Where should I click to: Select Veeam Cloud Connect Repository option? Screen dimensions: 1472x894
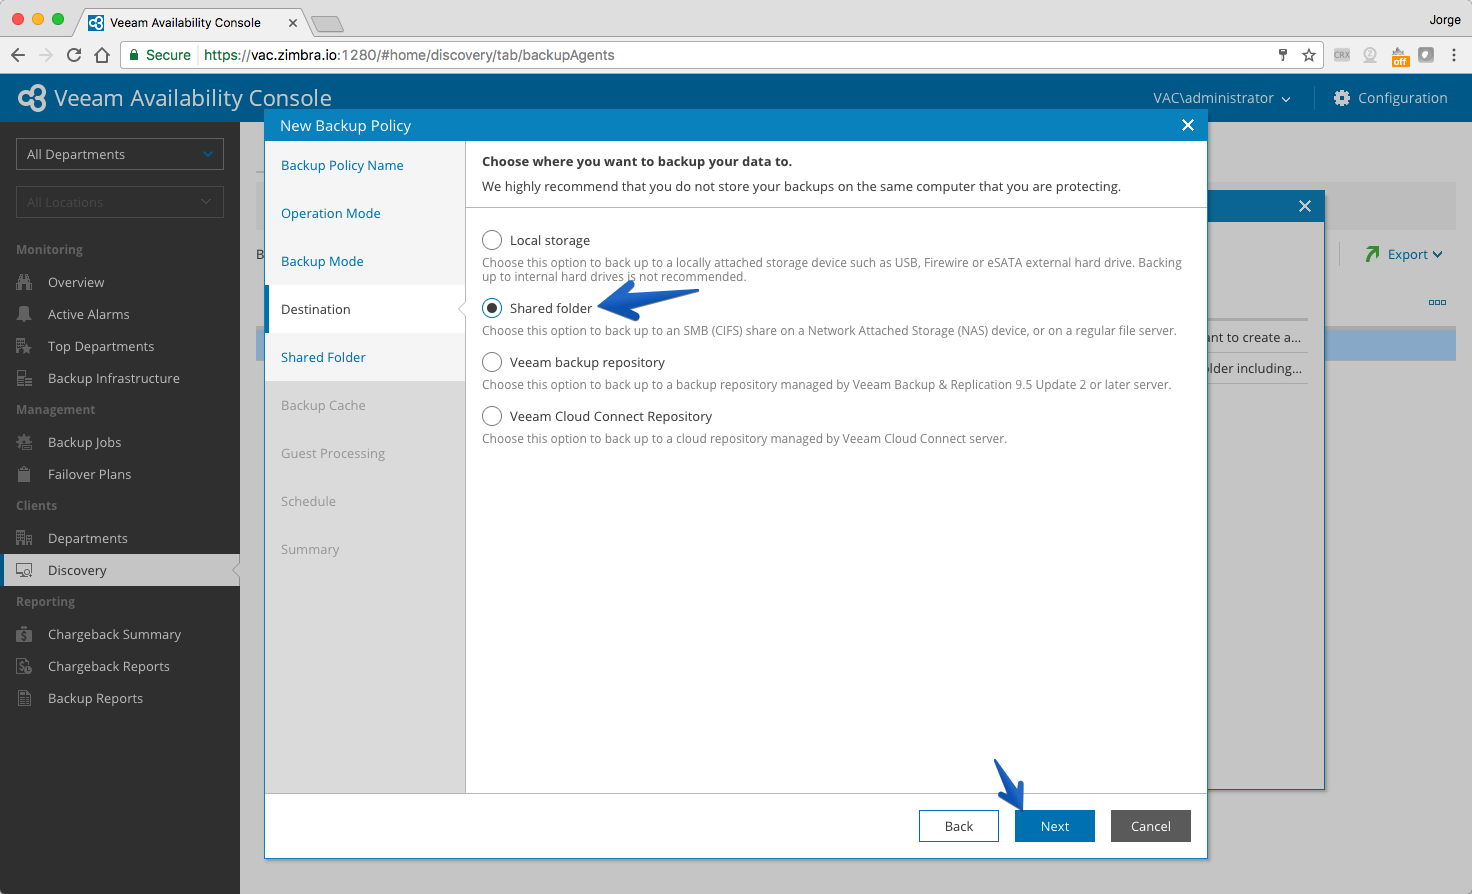(492, 416)
